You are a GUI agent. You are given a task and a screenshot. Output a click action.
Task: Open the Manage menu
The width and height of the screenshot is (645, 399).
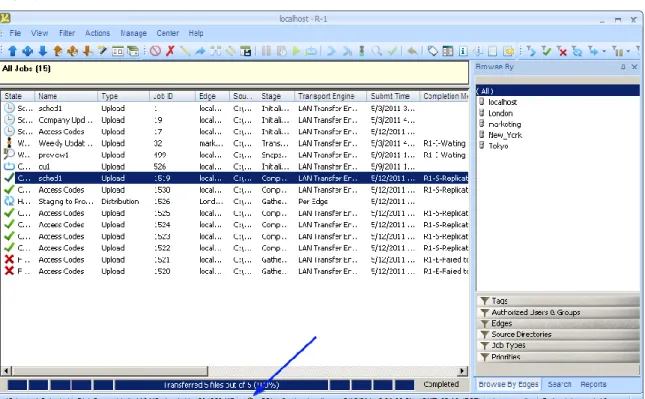133,33
